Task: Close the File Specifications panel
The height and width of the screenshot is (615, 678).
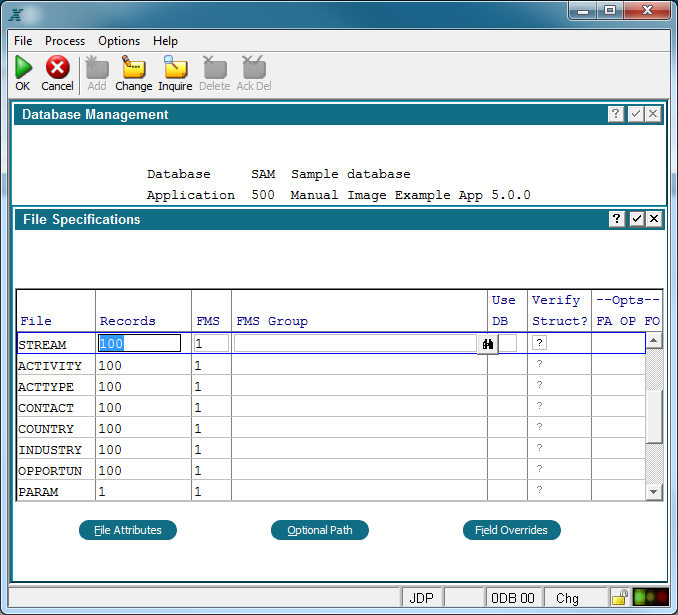Action: [x=654, y=219]
